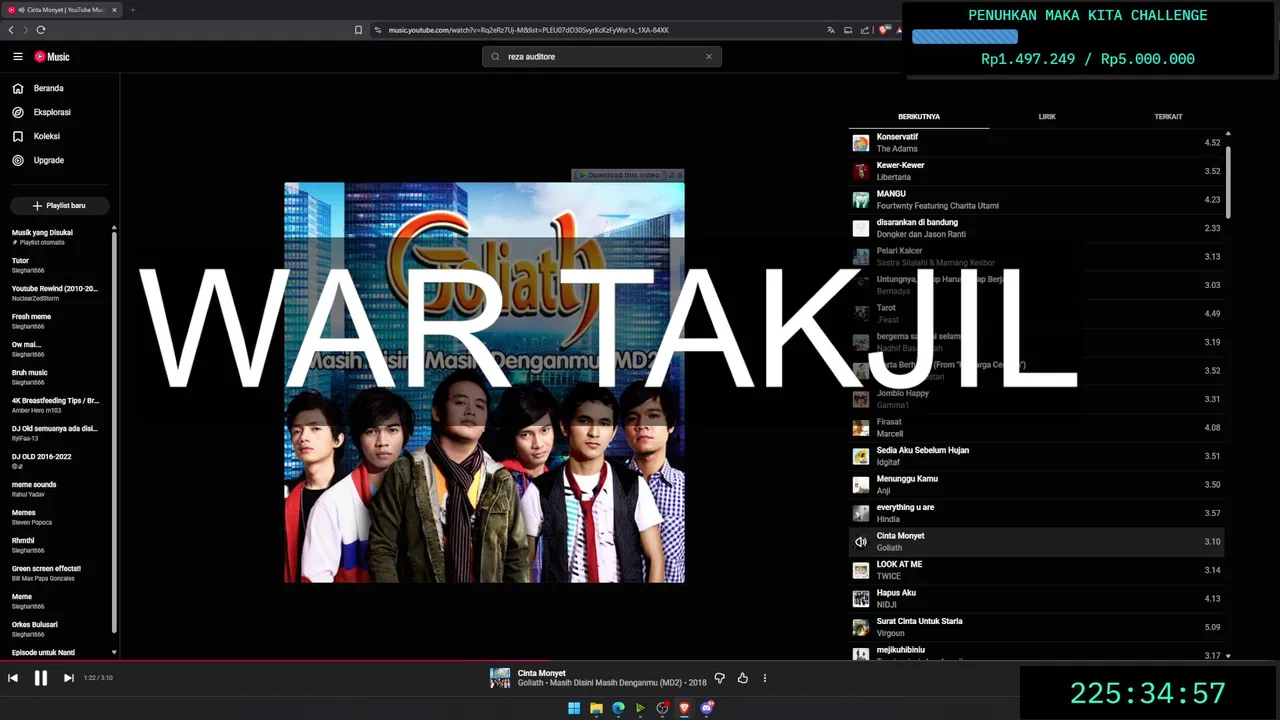Create a new playlist with Playlist baru
Viewport: 1280px width, 720px height.
59,205
